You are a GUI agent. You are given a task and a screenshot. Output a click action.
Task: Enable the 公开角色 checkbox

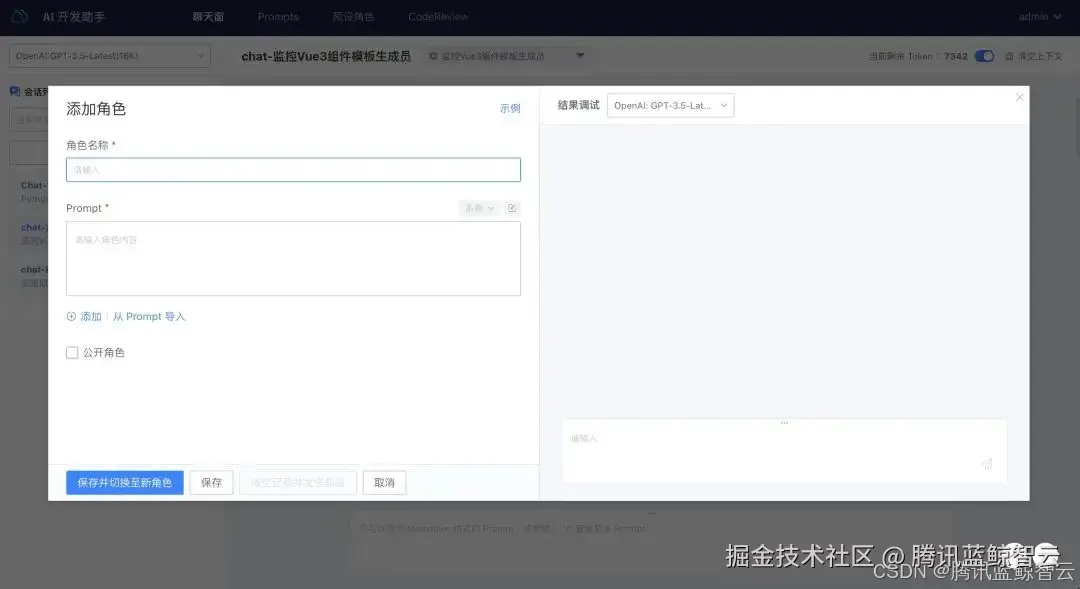tap(72, 352)
